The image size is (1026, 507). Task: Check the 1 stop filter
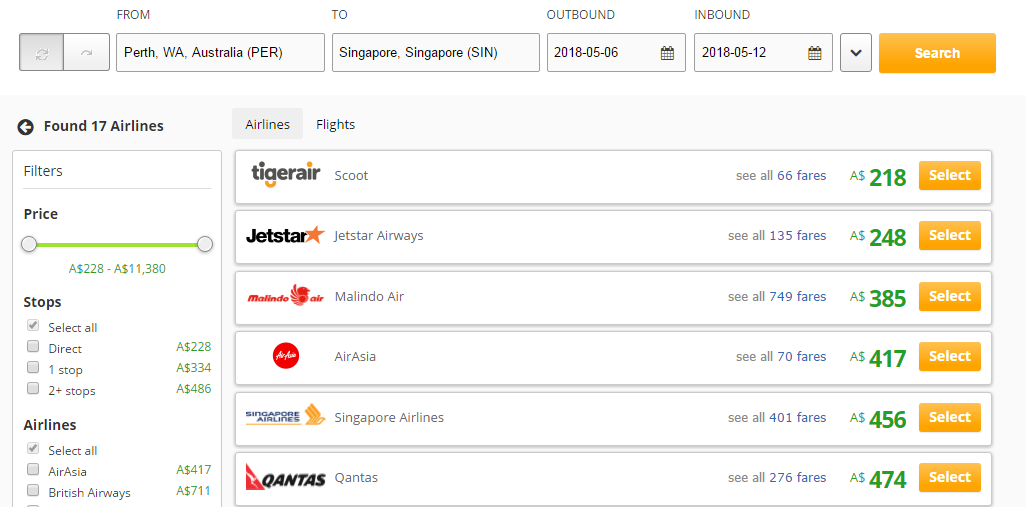(x=33, y=367)
